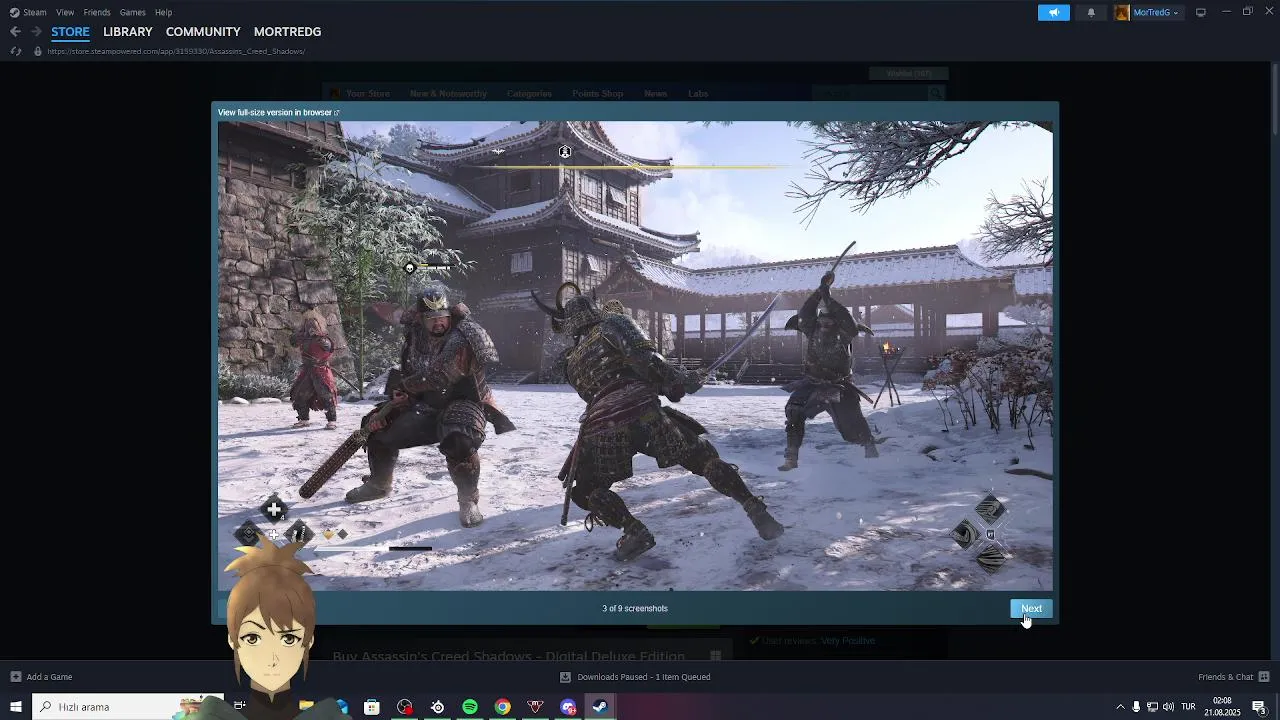The image size is (1280, 720).
Task: Click the store URL address text
Action: tap(176, 51)
